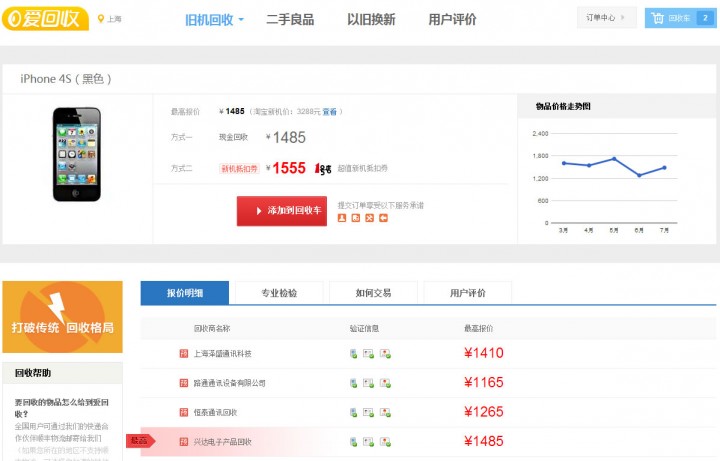Viewport: 720px width, 461px height.
Task: Click the second orange service promise icon
Action: [355, 218]
